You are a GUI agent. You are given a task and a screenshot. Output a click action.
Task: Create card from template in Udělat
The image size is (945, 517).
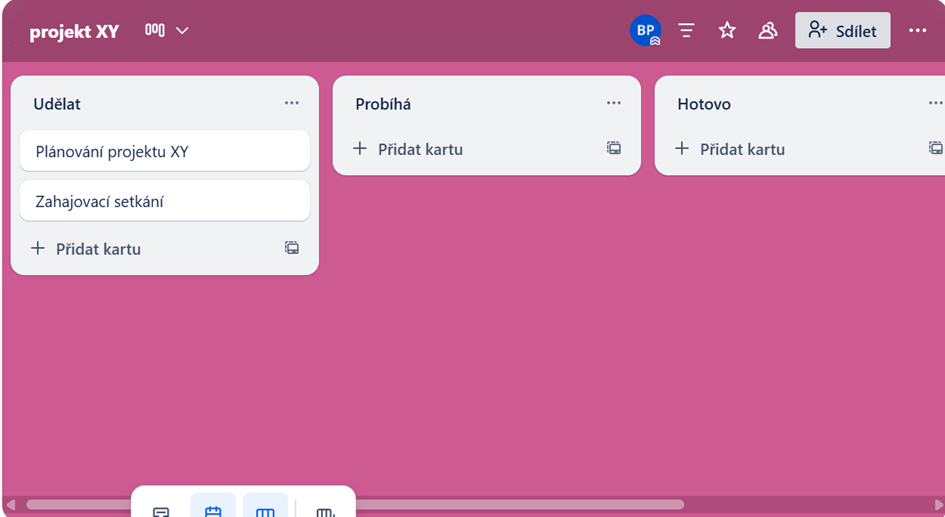291,248
